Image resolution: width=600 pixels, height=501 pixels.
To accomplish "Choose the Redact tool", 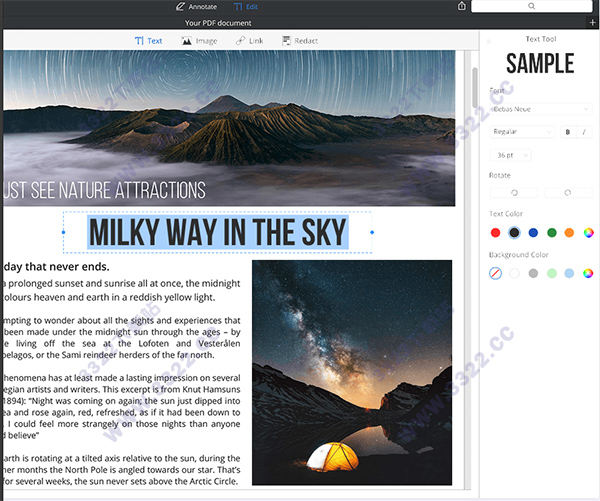I will click(x=300, y=41).
